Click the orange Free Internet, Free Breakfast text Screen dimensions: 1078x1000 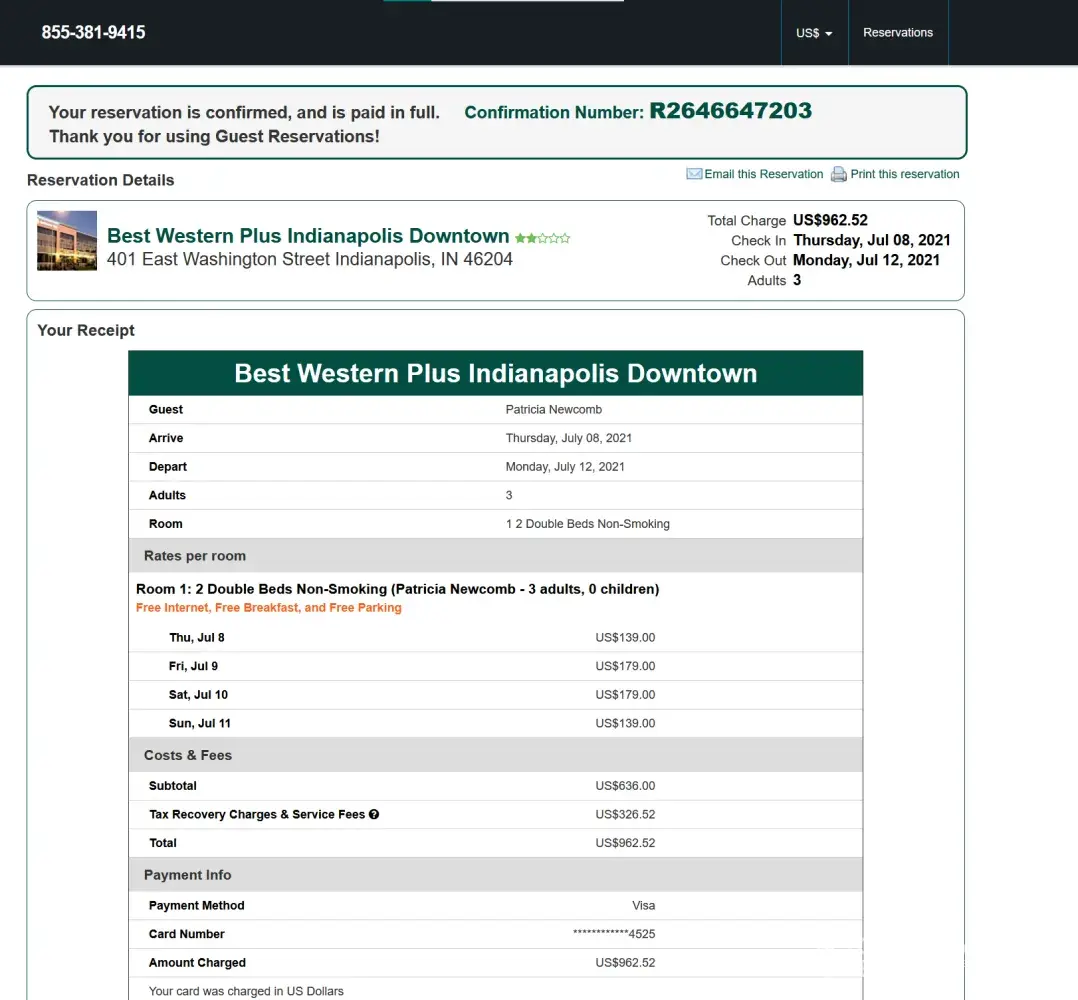tap(268, 608)
